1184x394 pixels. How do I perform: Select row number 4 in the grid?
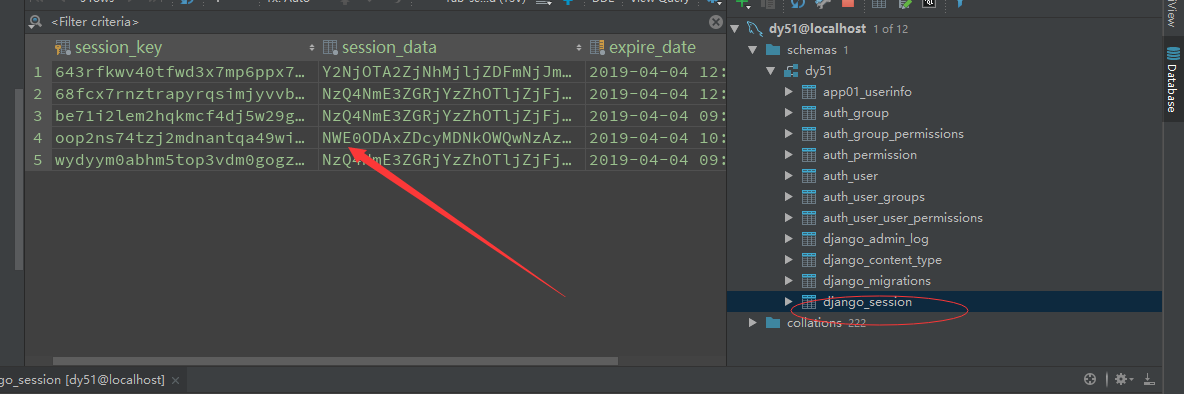(x=38, y=138)
